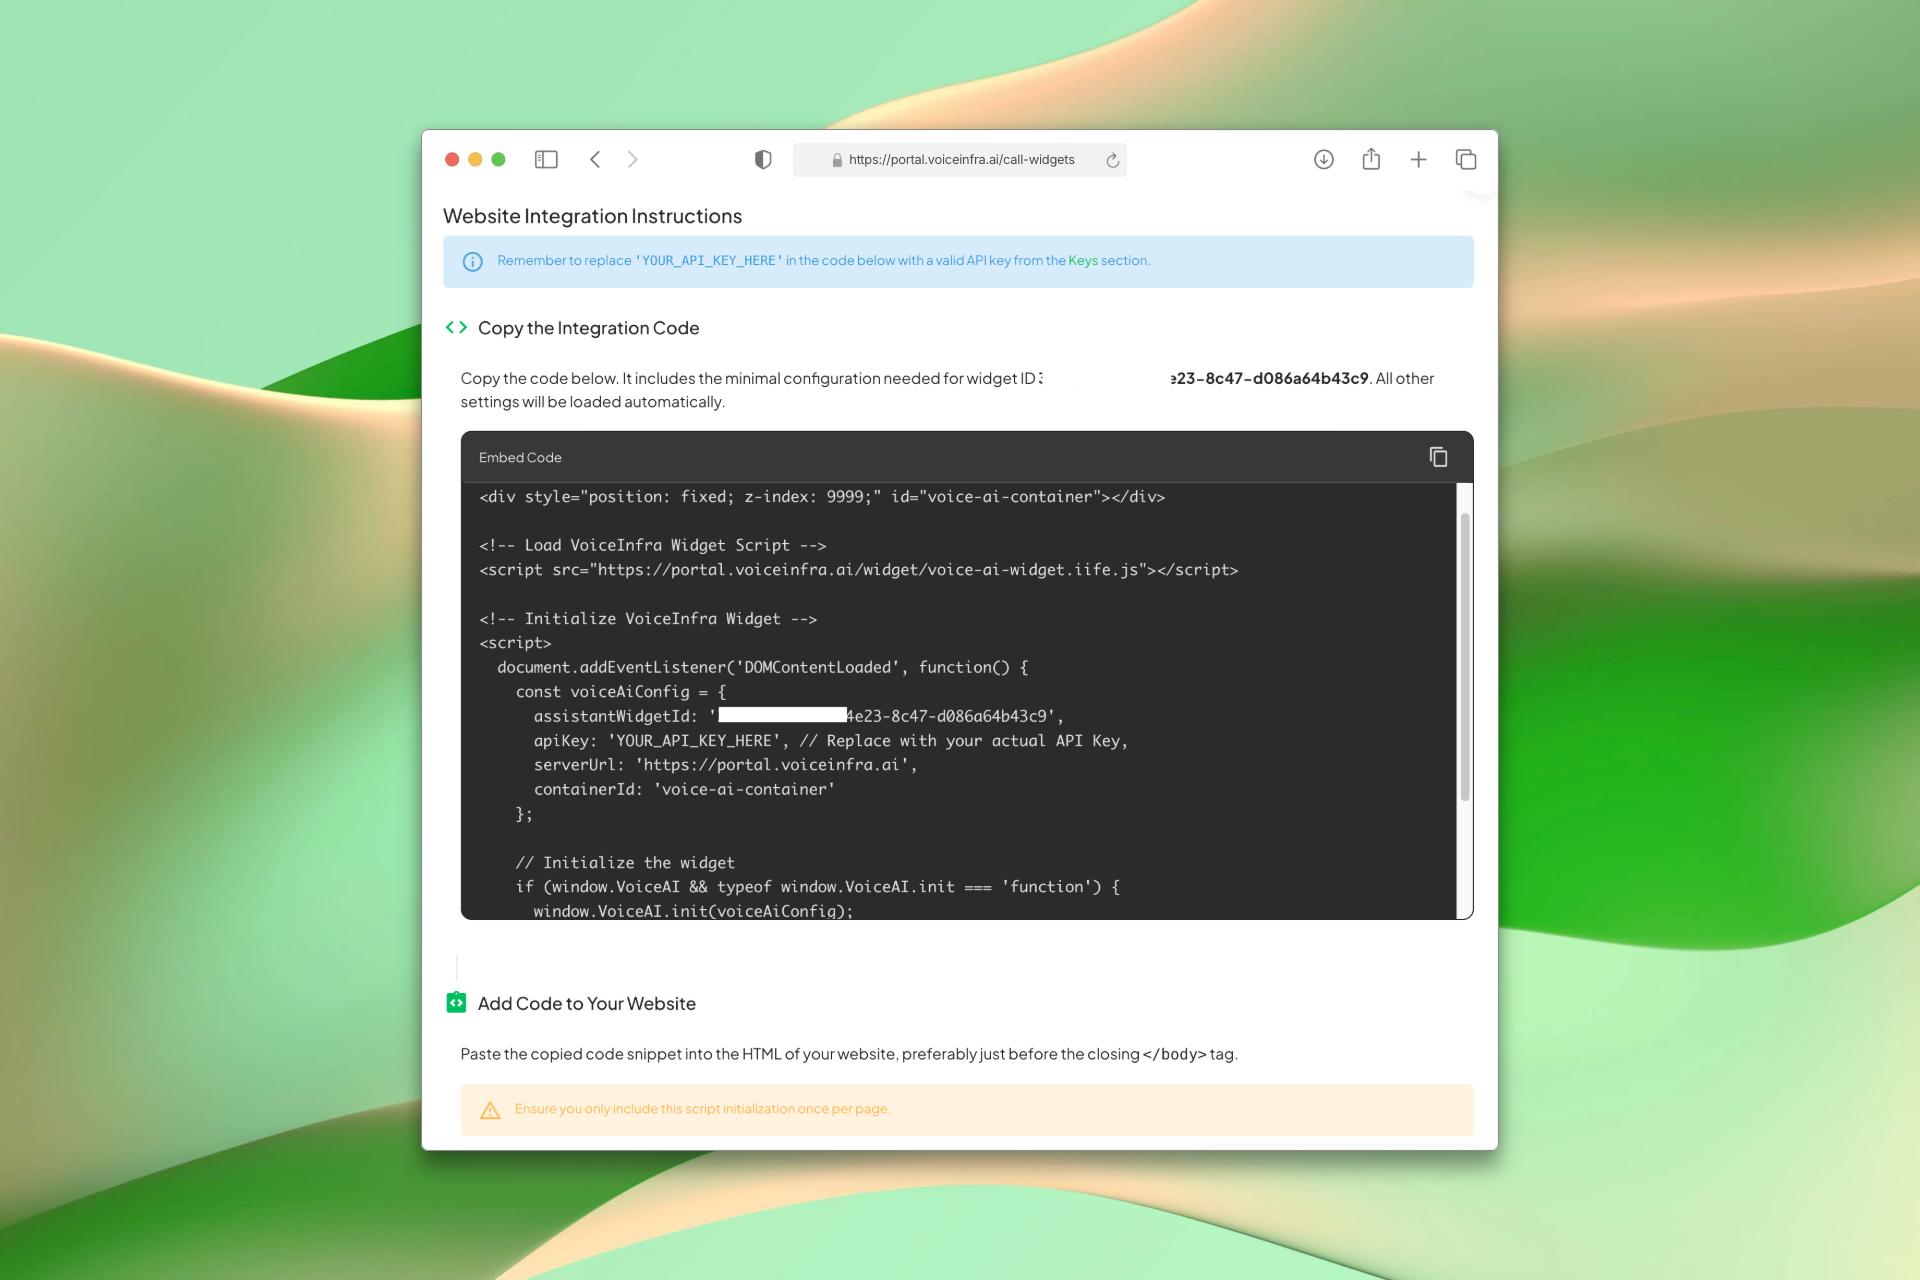Show downloads with the download icon
This screenshot has width=1920, height=1280.
pos(1324,160)
